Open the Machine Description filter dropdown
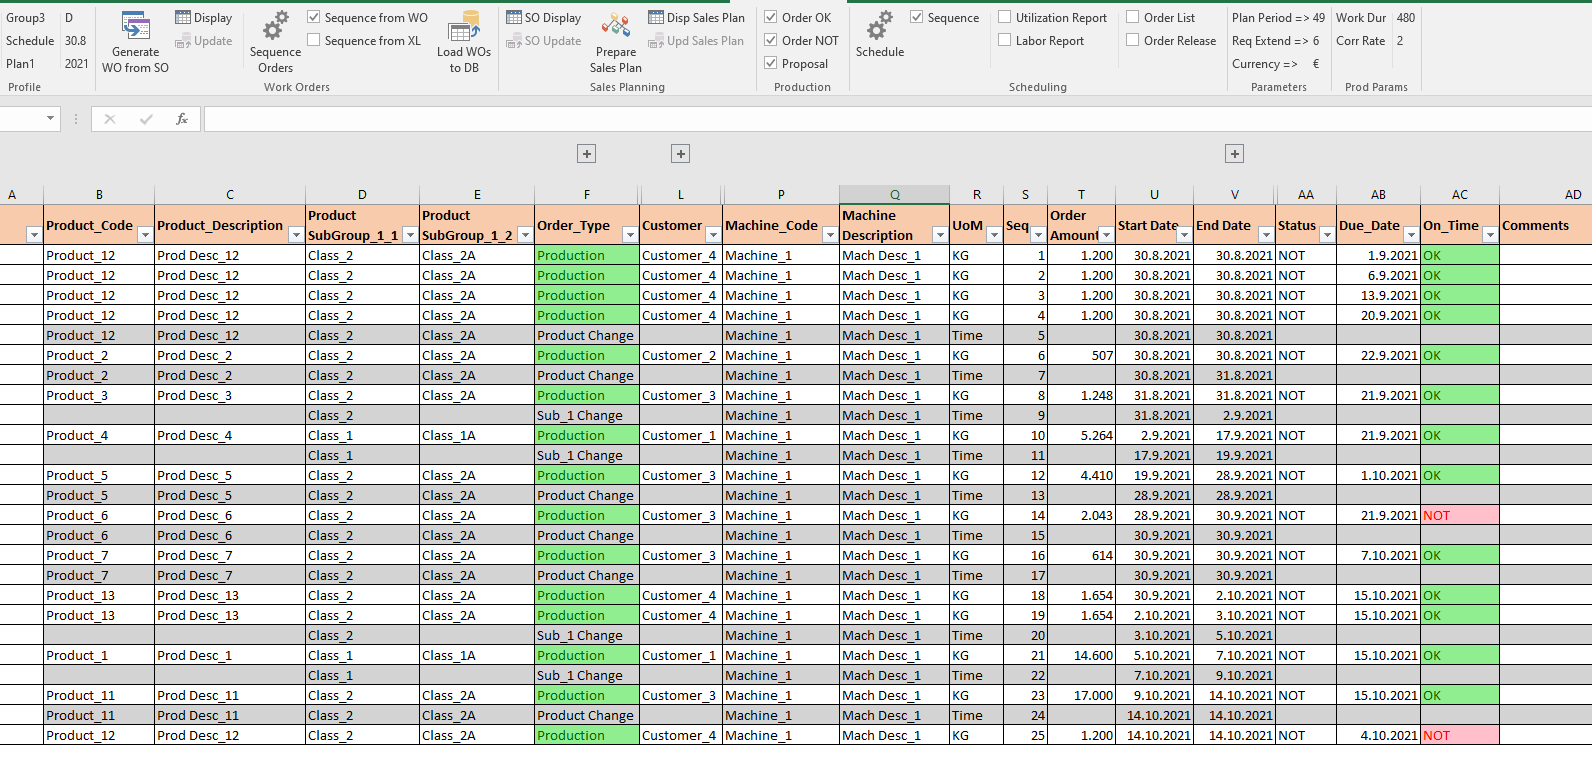 click(940, 235)
